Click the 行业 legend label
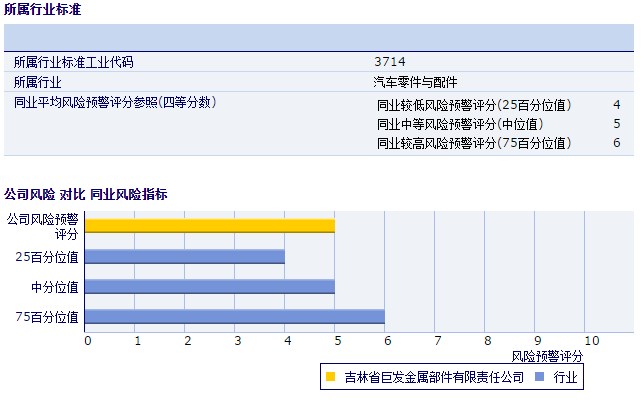 pos(565,378)
